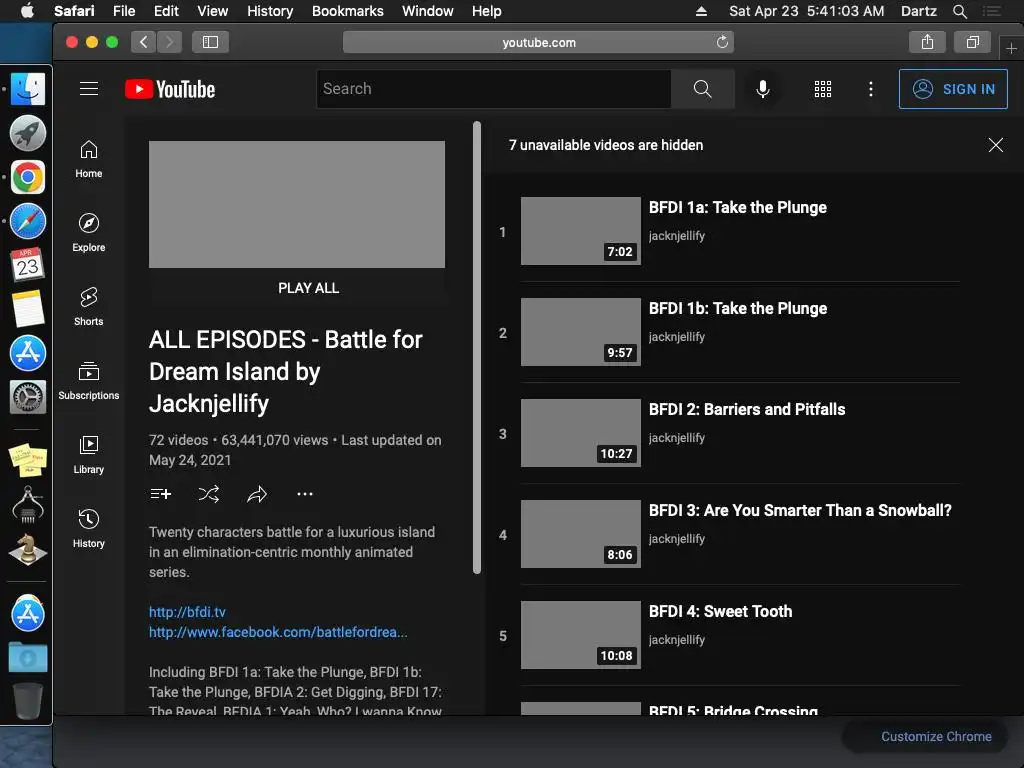
Task: Launch Google Chrome from the Dock
Action: click(x=27, y=177)
